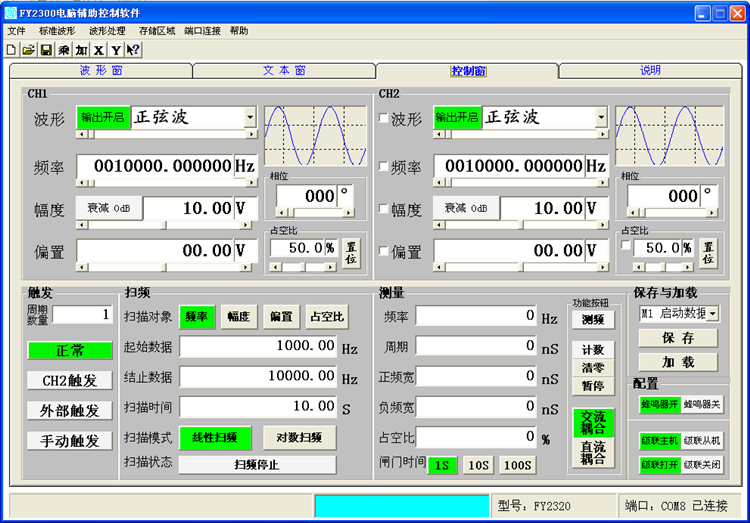Click the 乘 multiply toolbar icon
Image resolution: width=750 pixels, height=523 pixels.
[64, 50]
